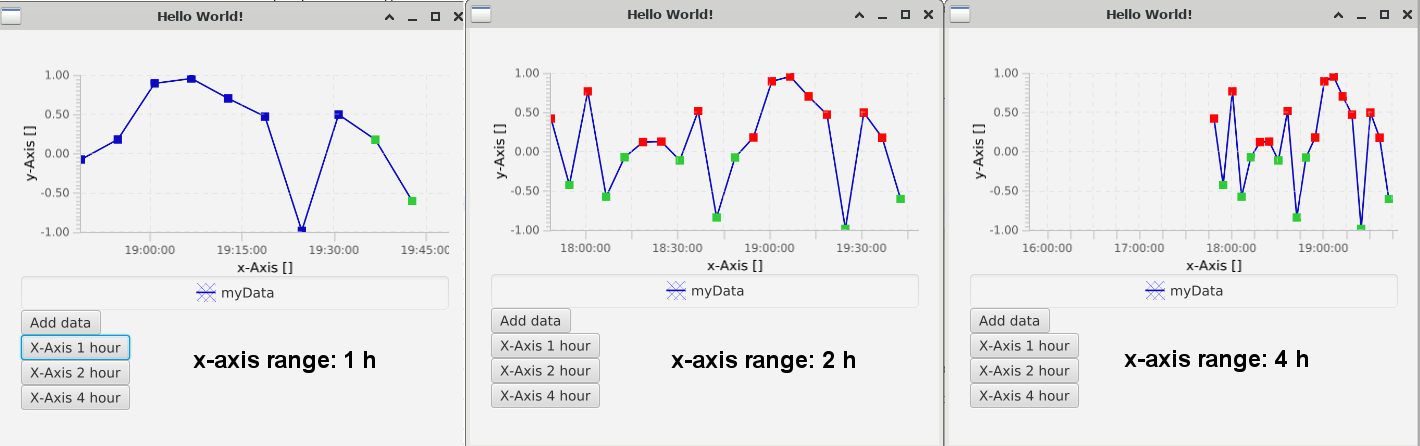
Task: Click the title bar text of the middle window
Action: coord(670,14)
